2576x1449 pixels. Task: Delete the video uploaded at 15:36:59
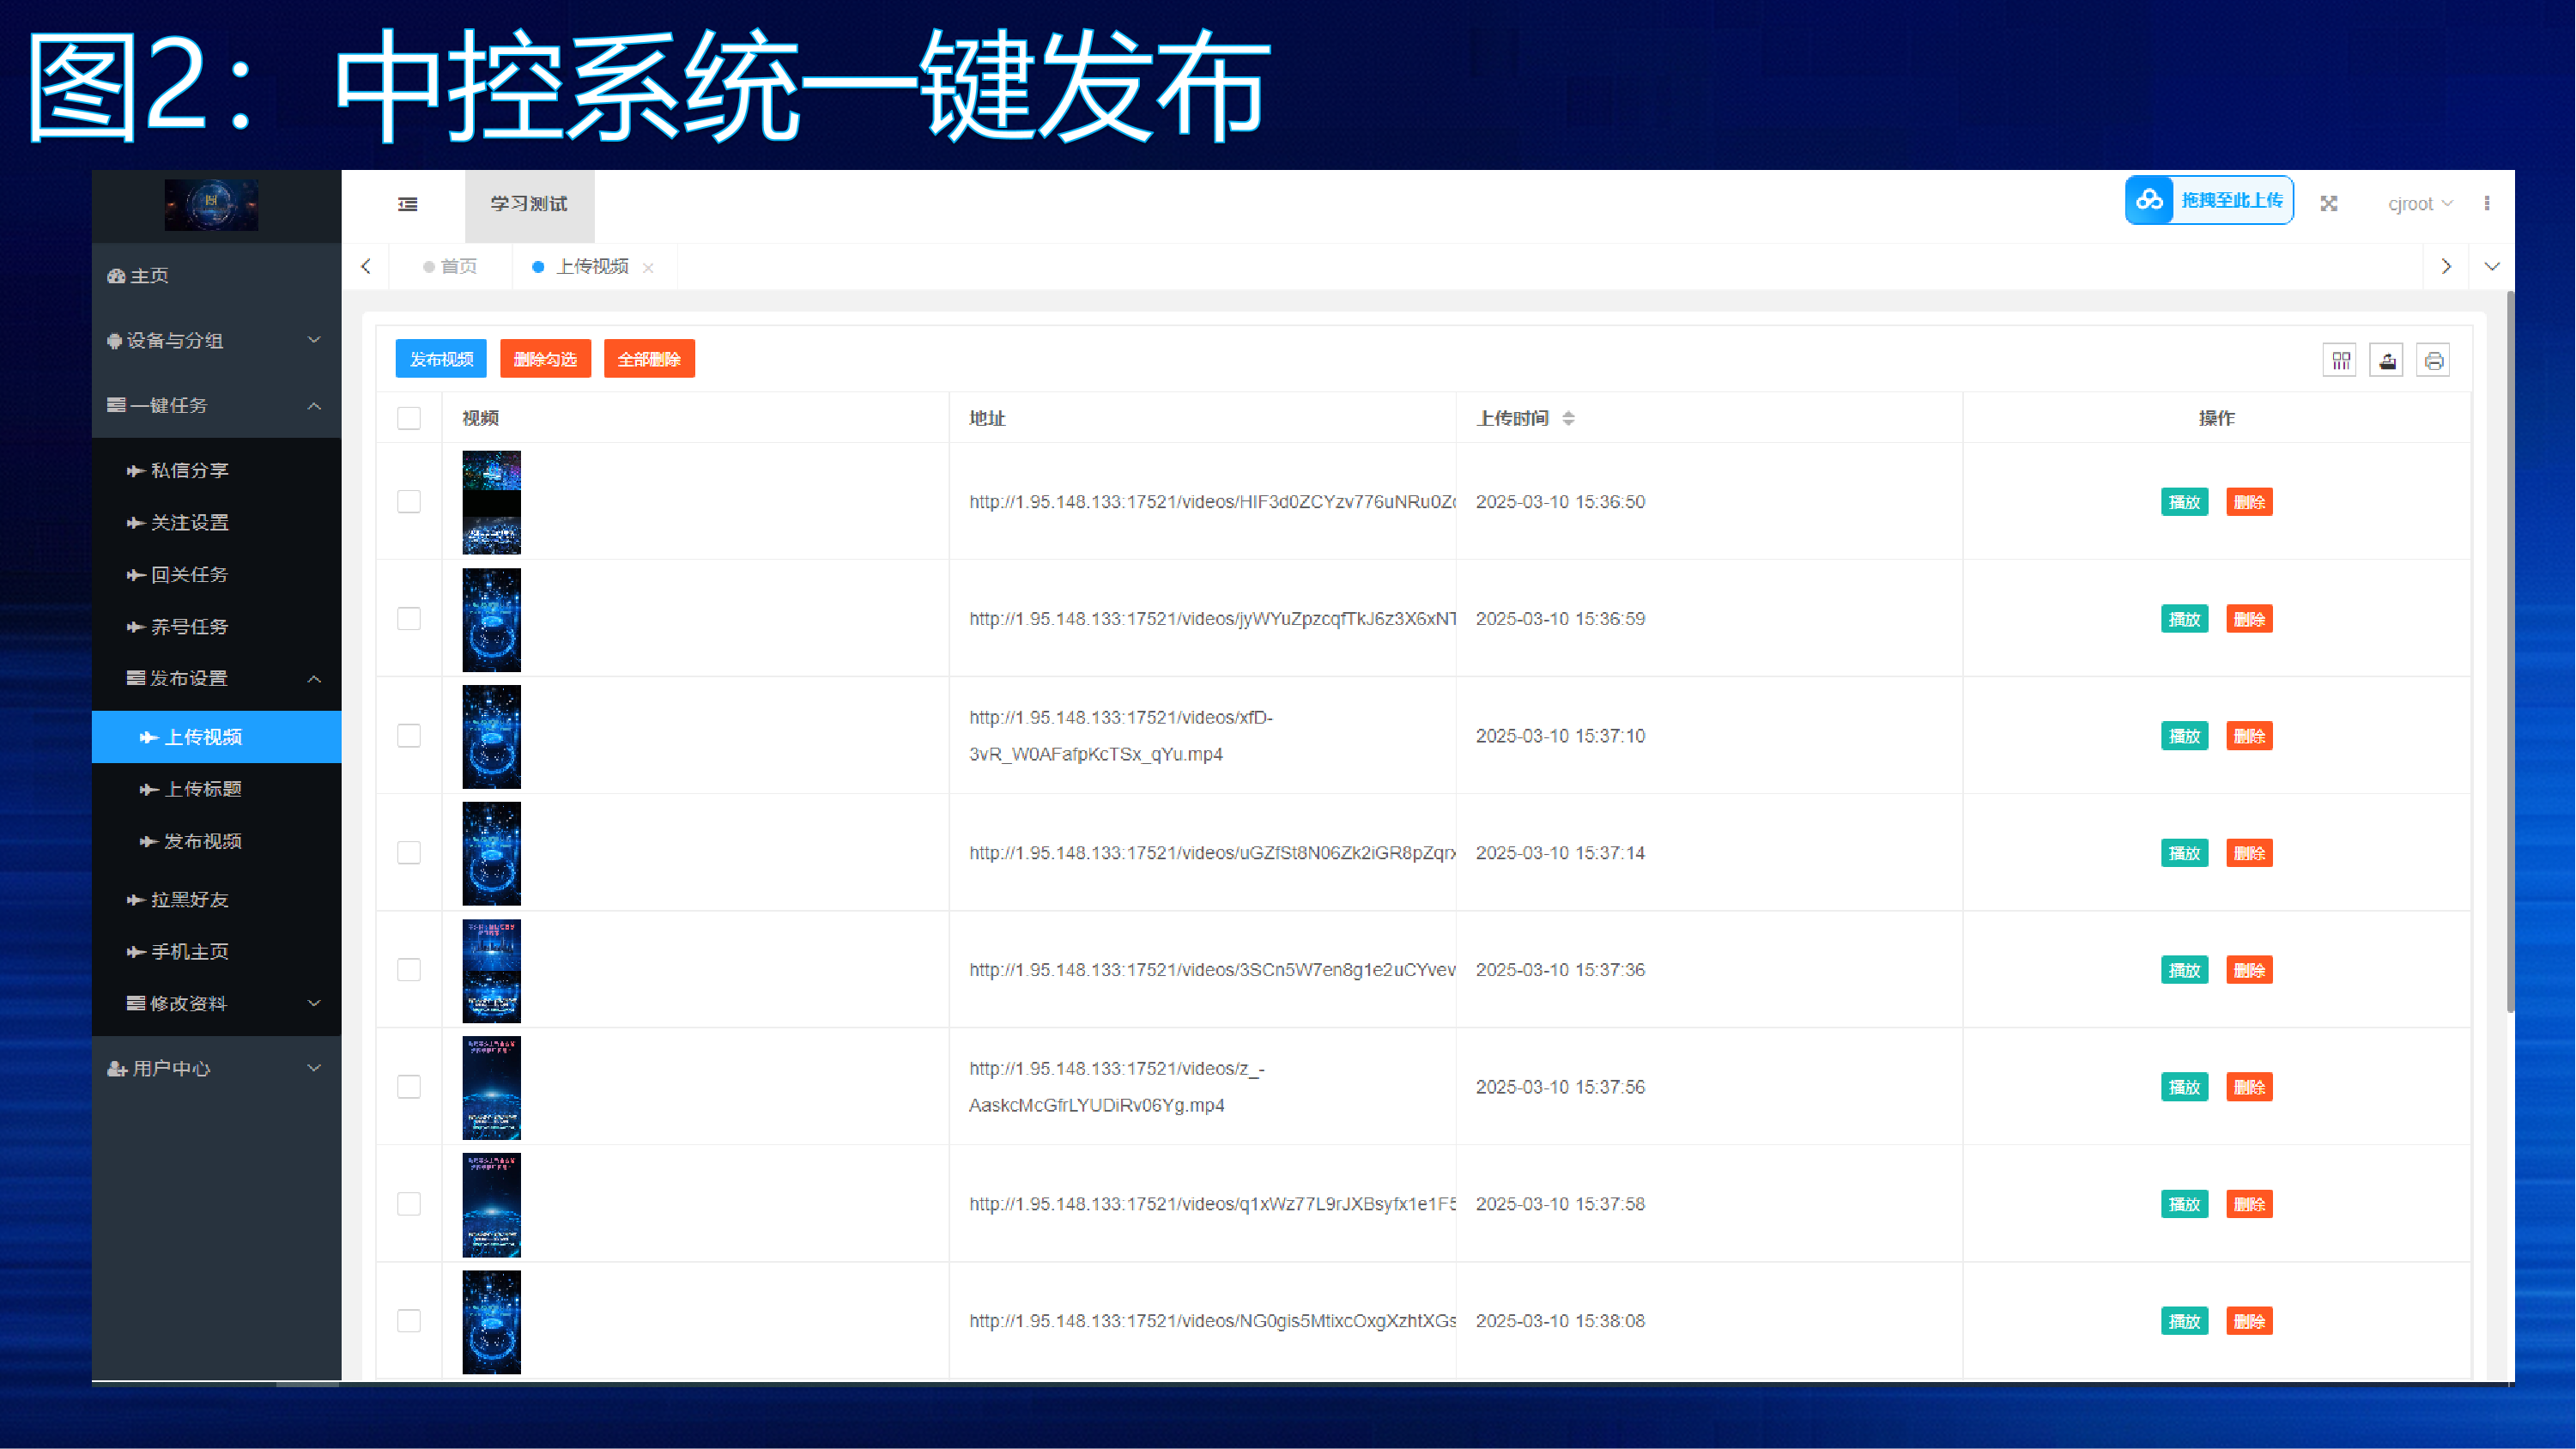(2249, 619)
